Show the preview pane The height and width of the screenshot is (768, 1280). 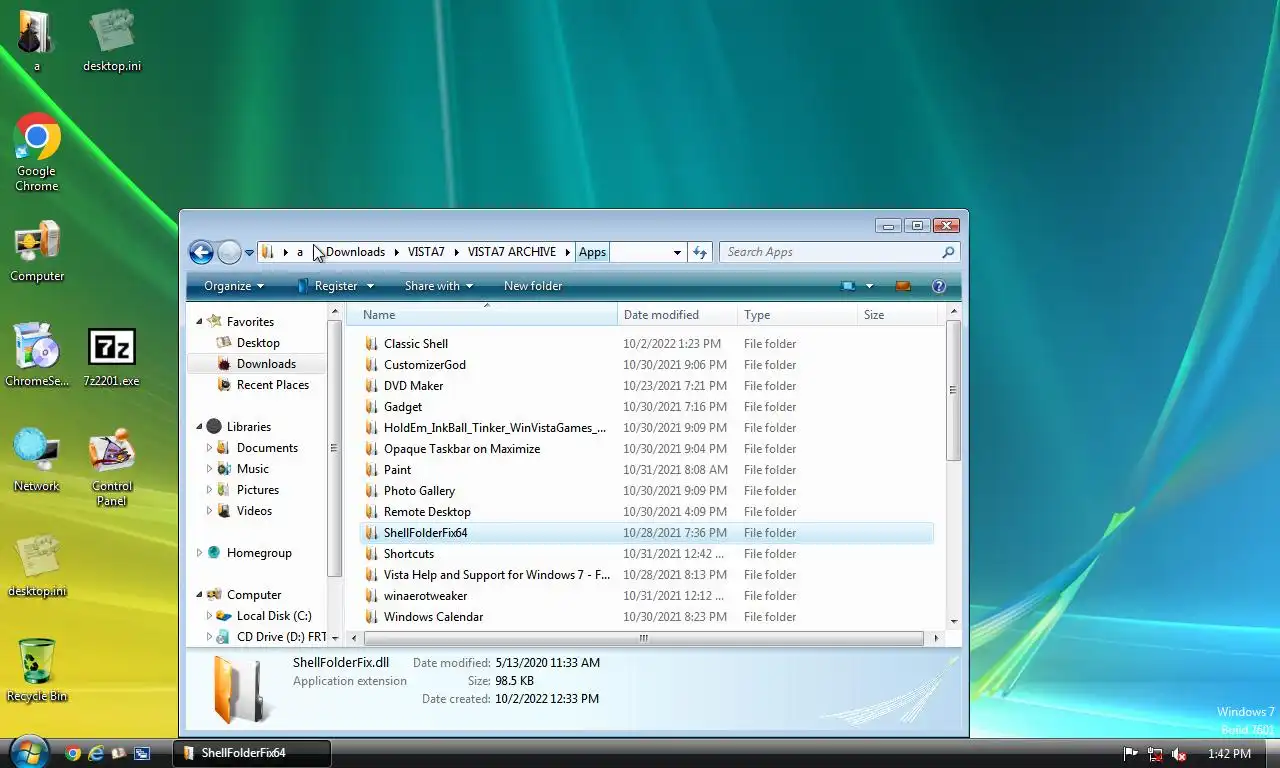point(903,286)
